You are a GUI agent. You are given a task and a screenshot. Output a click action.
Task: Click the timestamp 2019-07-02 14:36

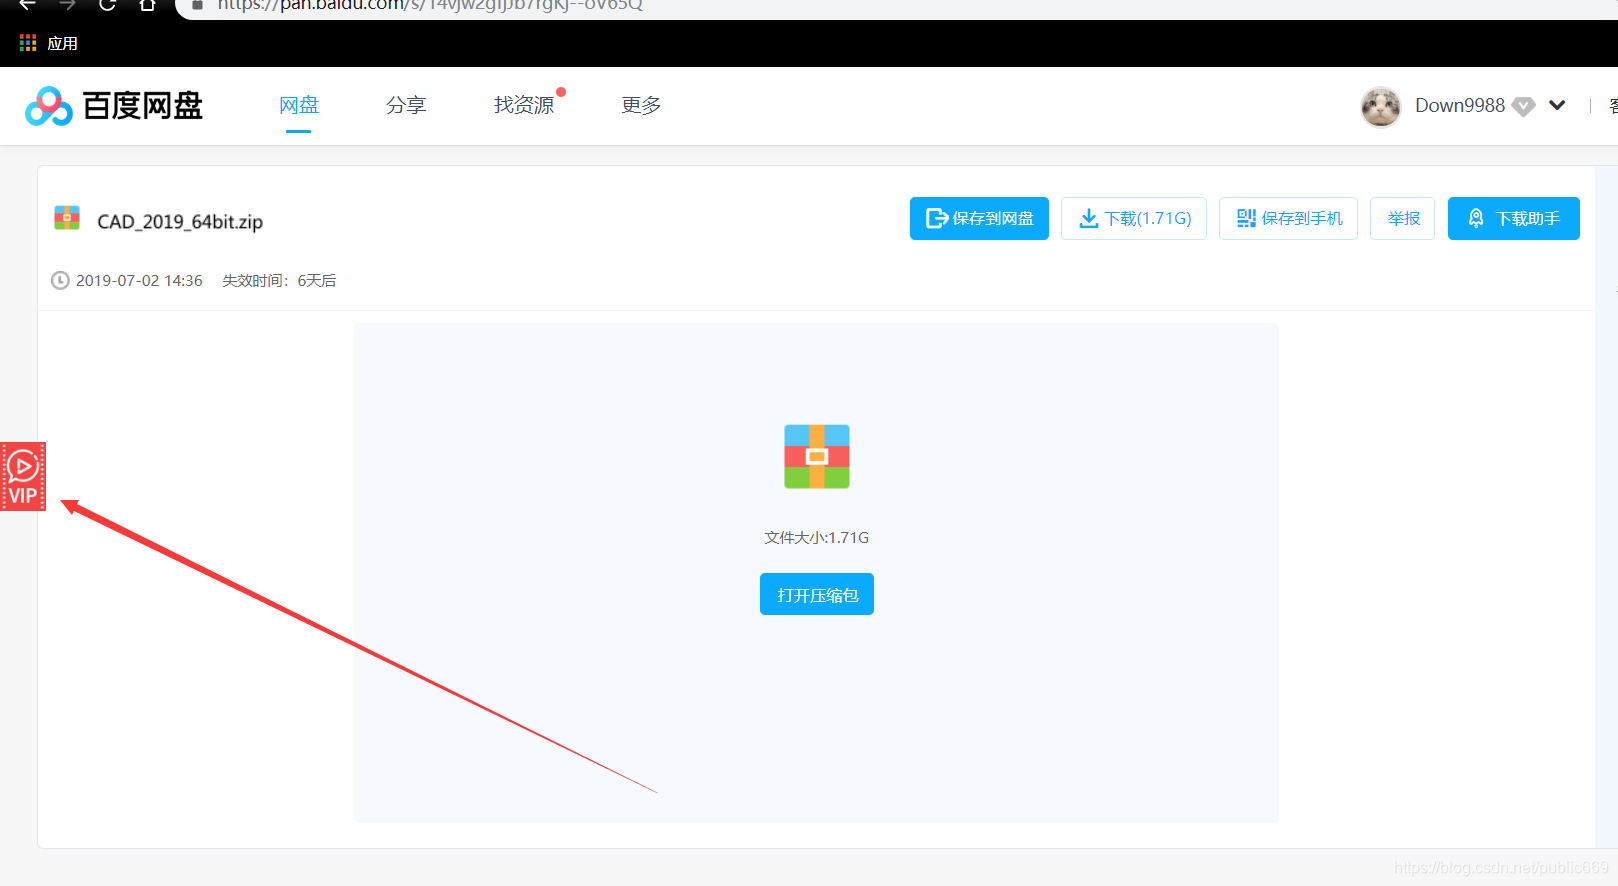click(x=139, y=280)
